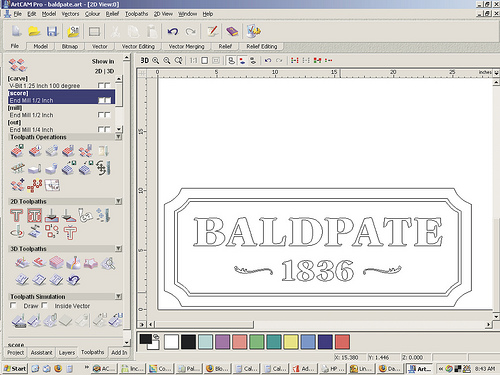This screenshot has height=375, width=500.
Task: Click canvas horizontal scrollbar right arrow
Action: point(488,324)
